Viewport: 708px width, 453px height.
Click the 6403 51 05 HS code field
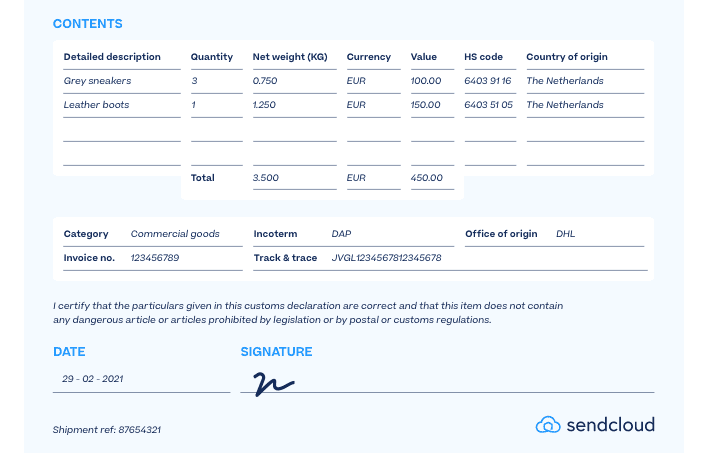tap(488, 105)
